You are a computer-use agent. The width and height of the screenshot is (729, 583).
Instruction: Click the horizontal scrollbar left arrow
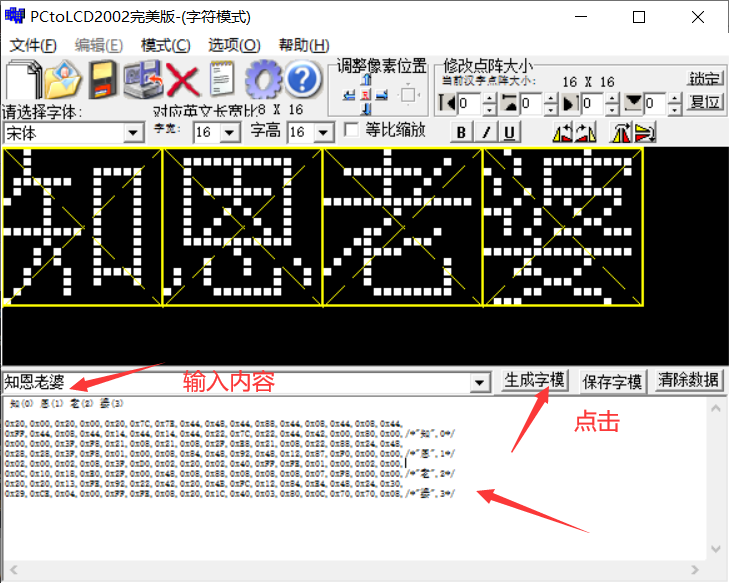[x=13, y=570]
